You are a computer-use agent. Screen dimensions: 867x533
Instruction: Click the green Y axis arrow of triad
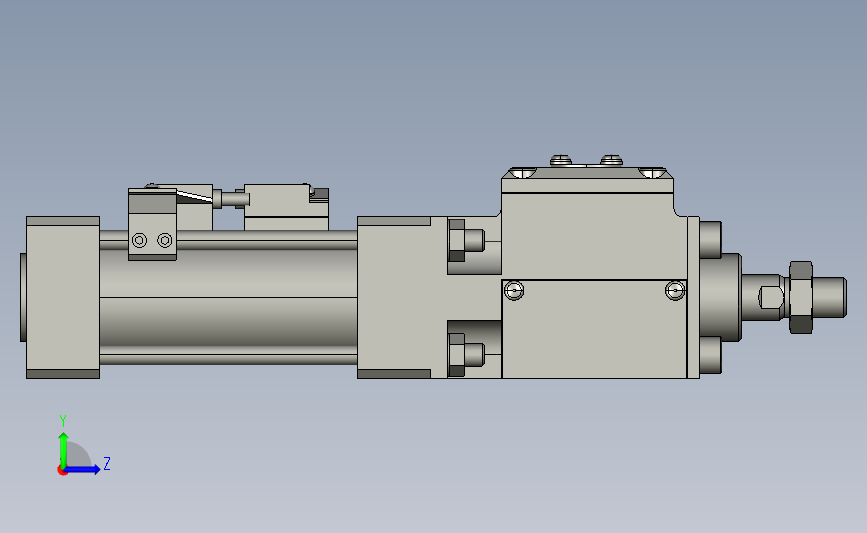click(x=63, y=449)
